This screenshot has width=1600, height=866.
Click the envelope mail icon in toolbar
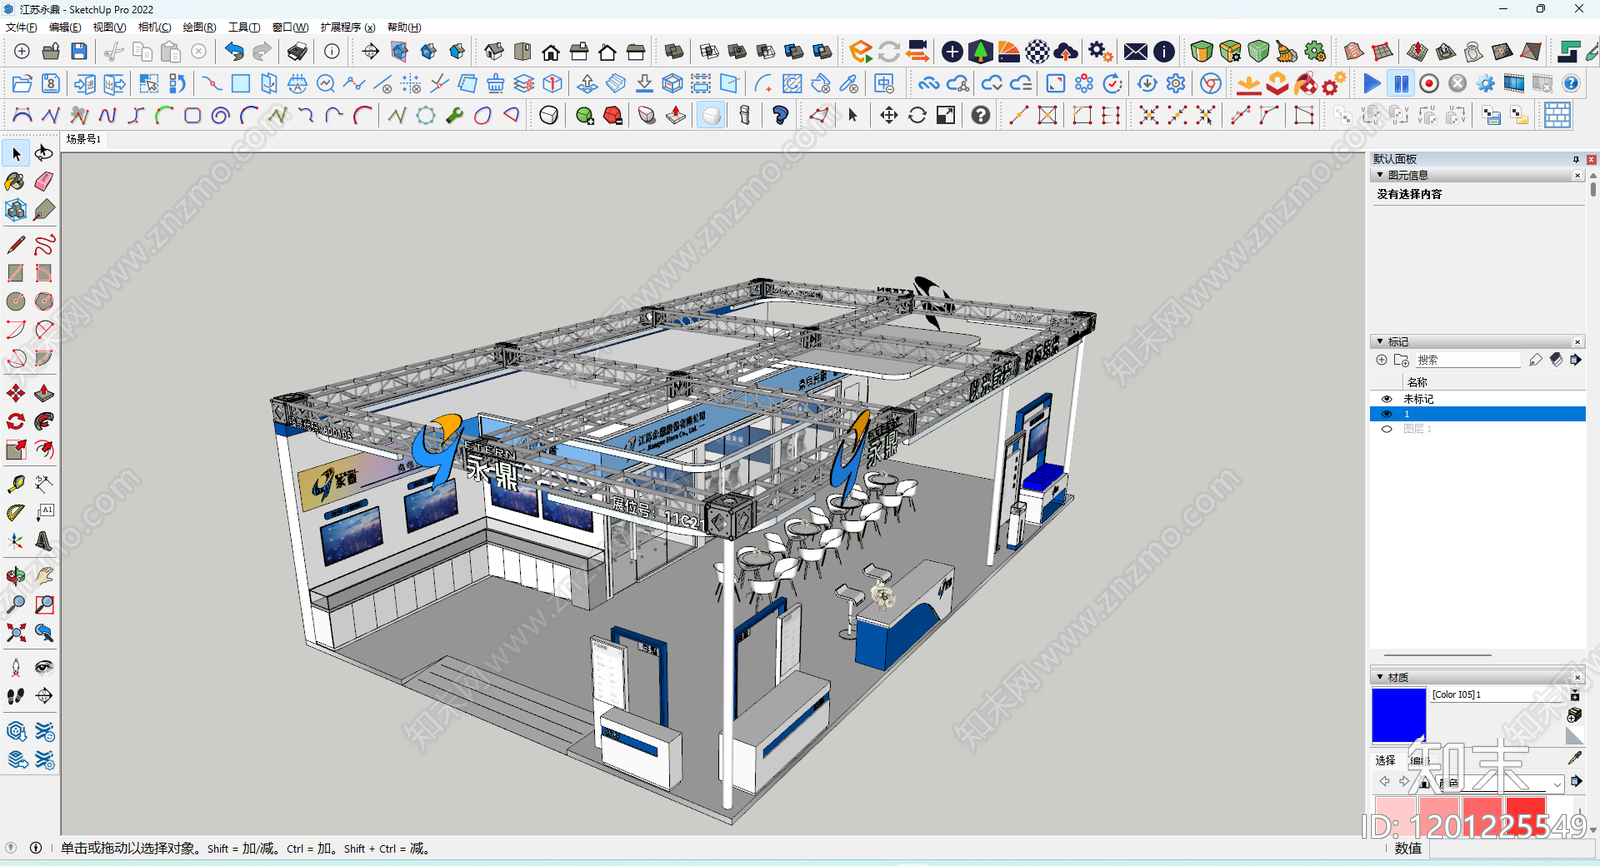coord(1135,51)
